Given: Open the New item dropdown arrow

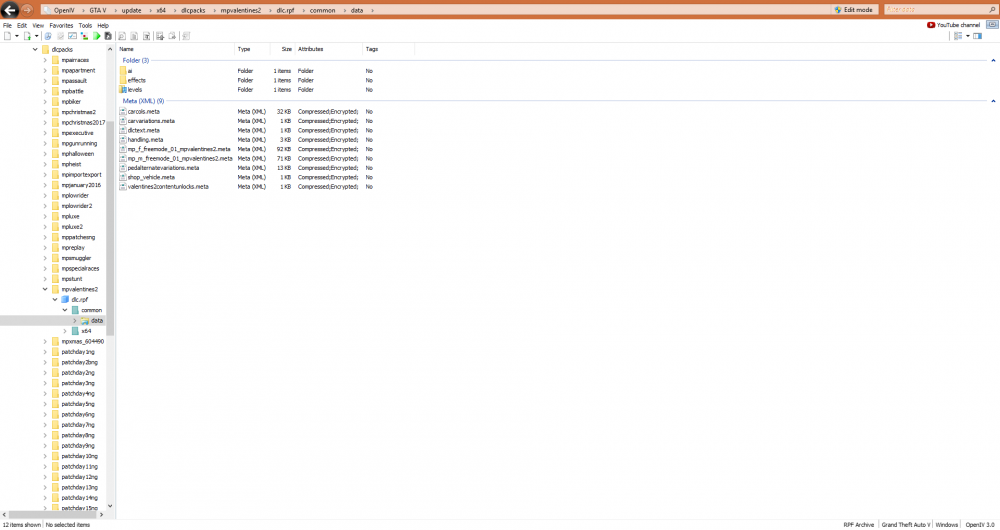Looking at the screenshot, I should pos(17,36).
